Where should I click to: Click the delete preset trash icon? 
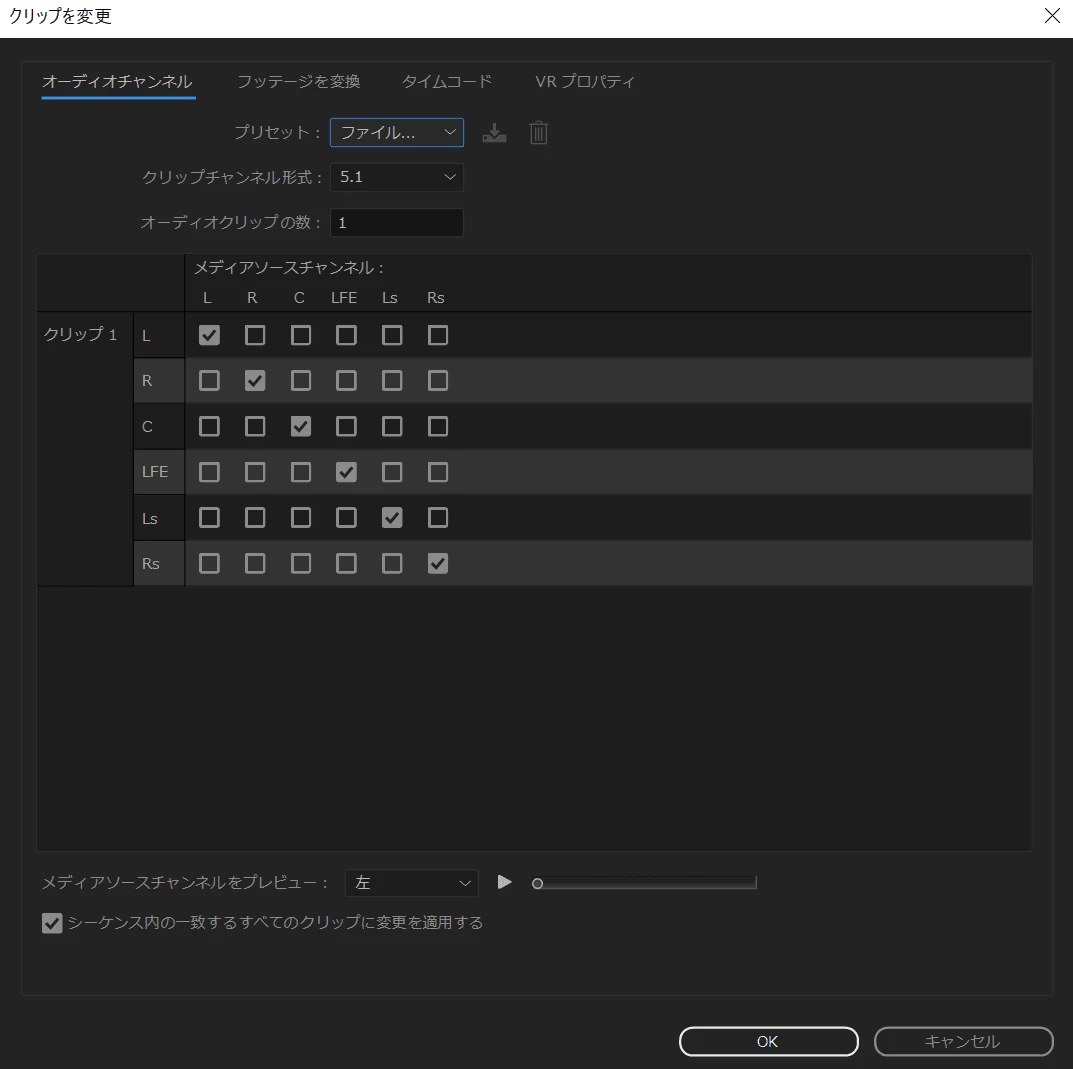pyautogui.click(x=539, y=133)
